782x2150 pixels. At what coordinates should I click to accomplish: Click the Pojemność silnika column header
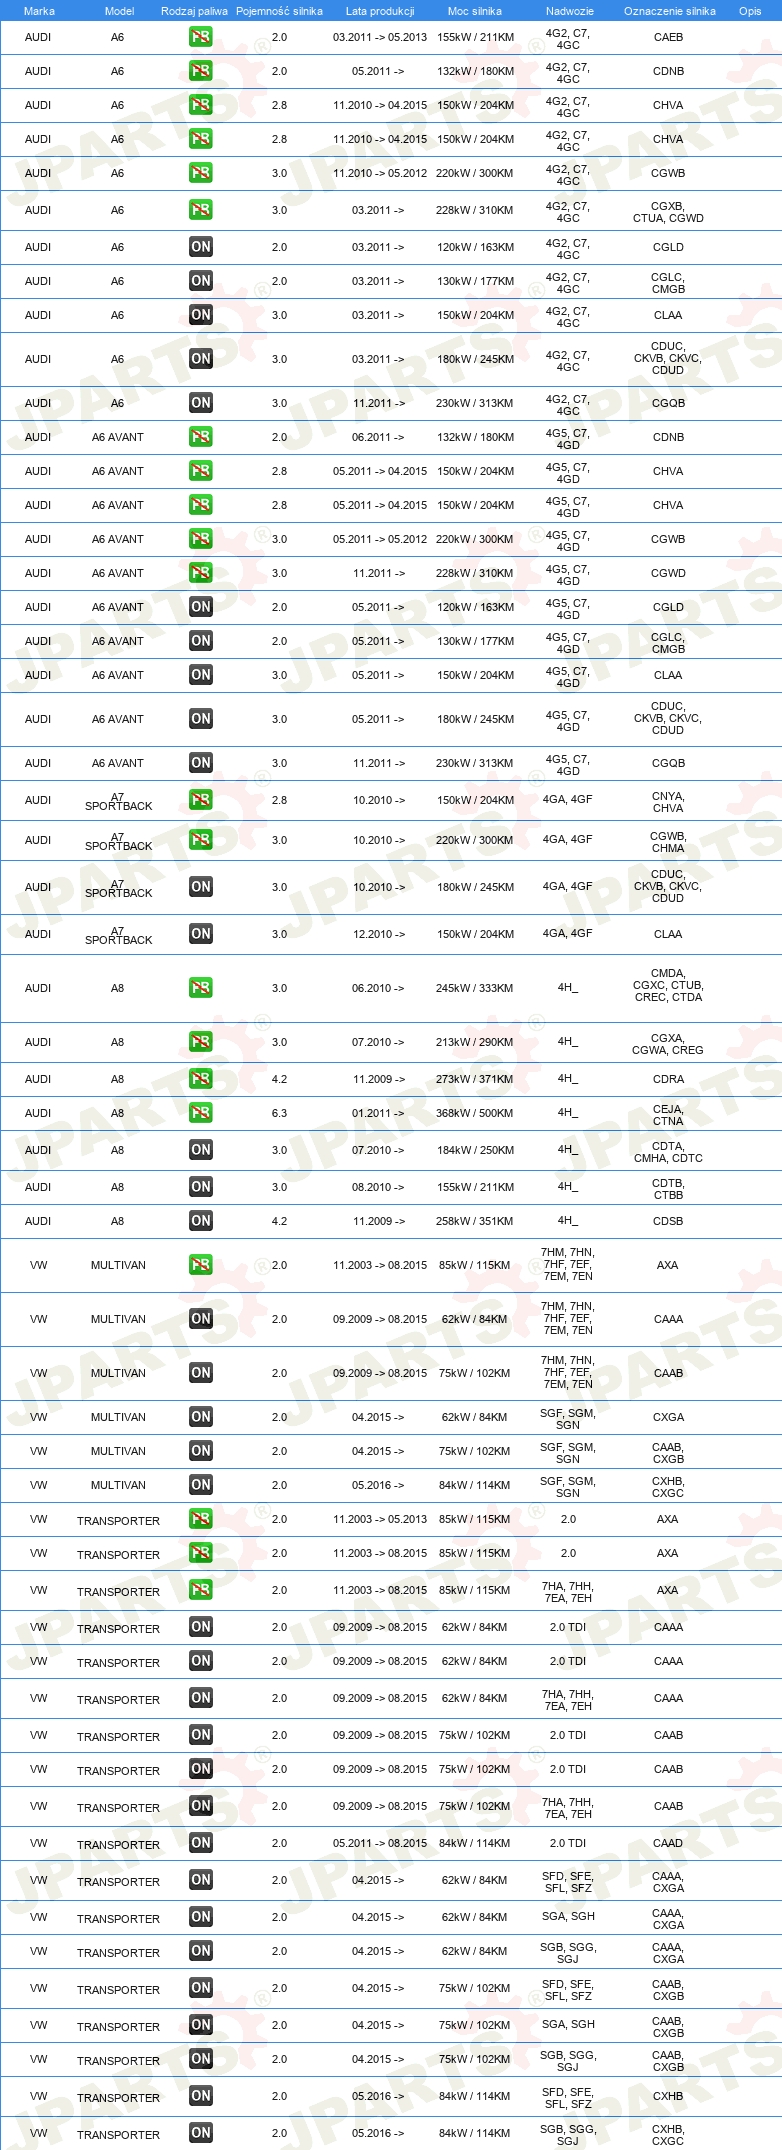[279, 11]
